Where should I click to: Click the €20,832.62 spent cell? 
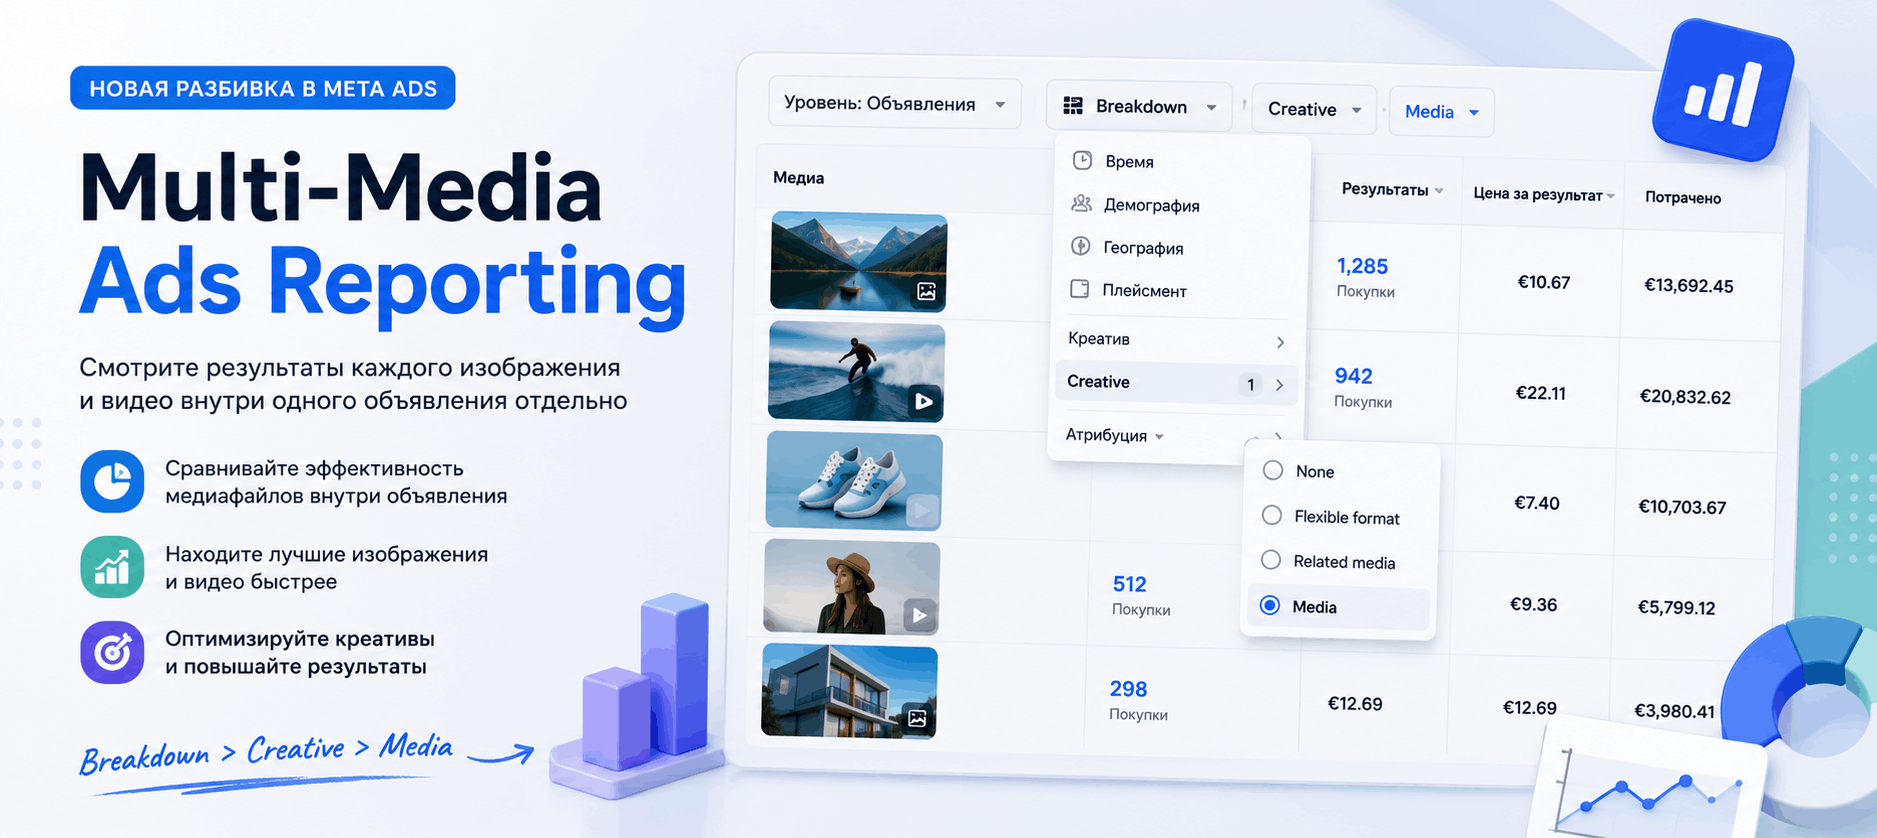coord(1685,397)
